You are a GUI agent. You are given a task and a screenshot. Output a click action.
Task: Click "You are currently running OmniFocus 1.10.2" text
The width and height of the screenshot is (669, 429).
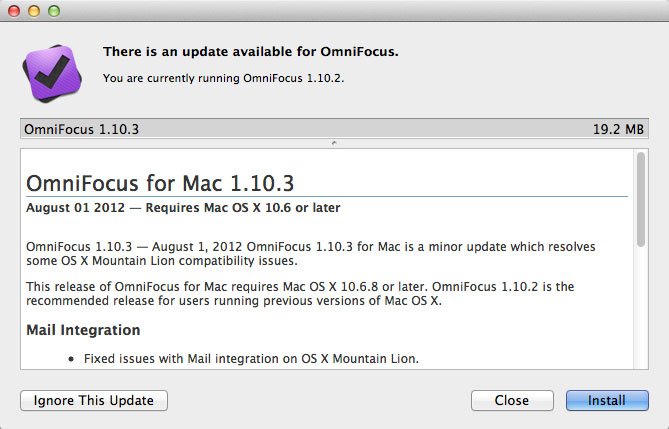coord(223,79)
